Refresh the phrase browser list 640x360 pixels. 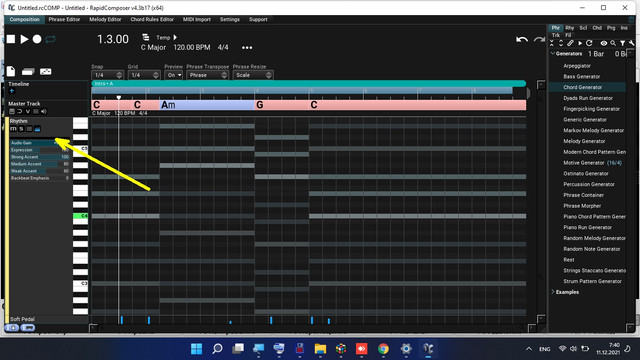[589, 43]
